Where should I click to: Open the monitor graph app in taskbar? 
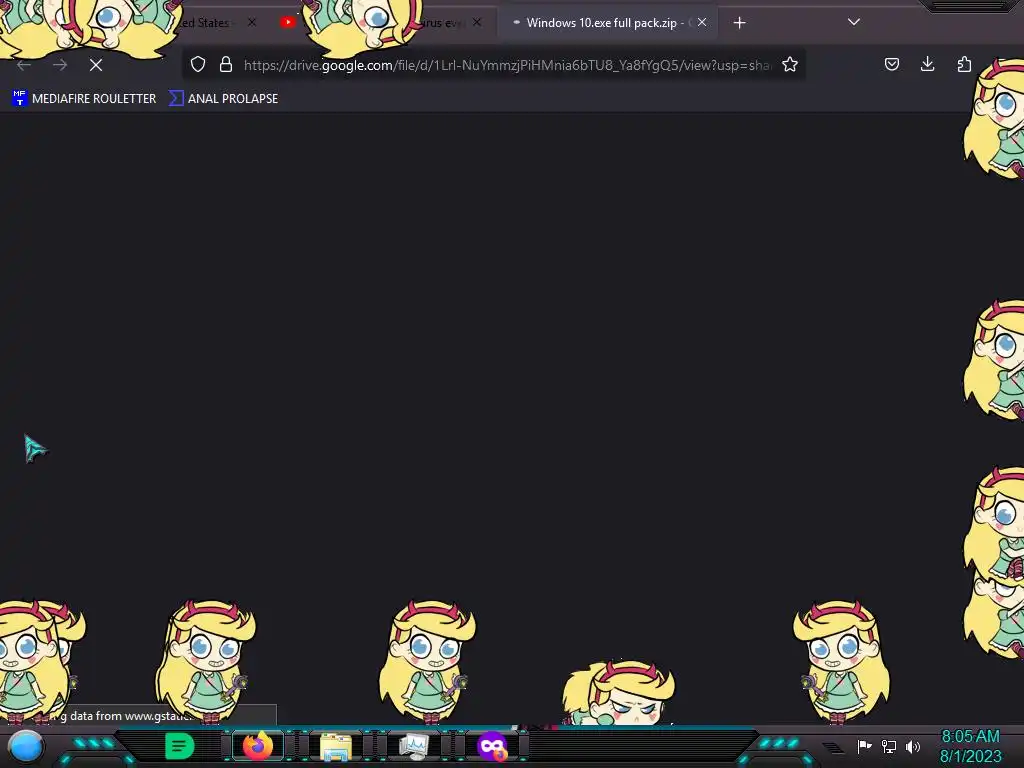pos(414,746)
